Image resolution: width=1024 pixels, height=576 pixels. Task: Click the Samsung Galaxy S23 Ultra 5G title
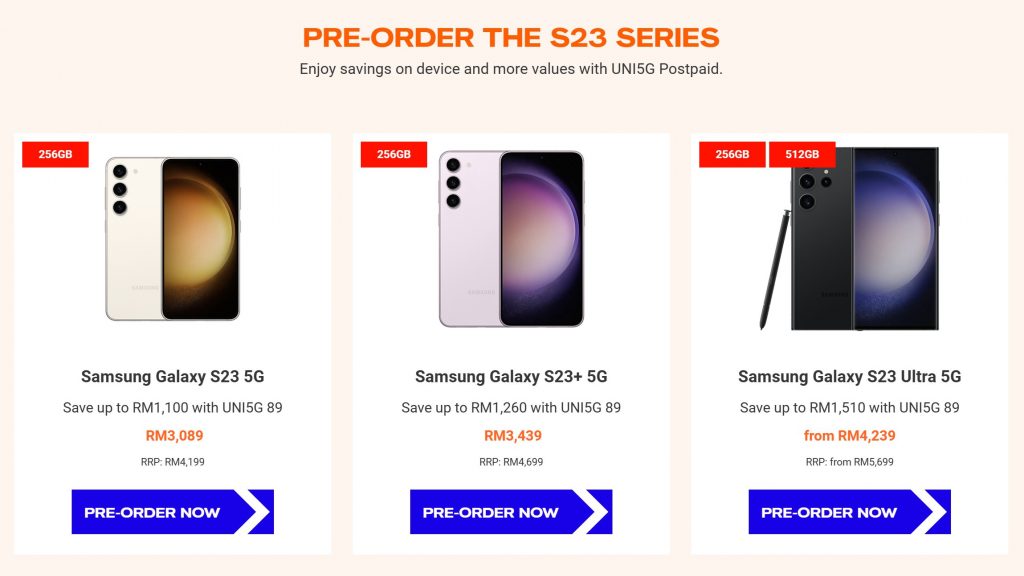pyautogui.click(x=850, y=377)
